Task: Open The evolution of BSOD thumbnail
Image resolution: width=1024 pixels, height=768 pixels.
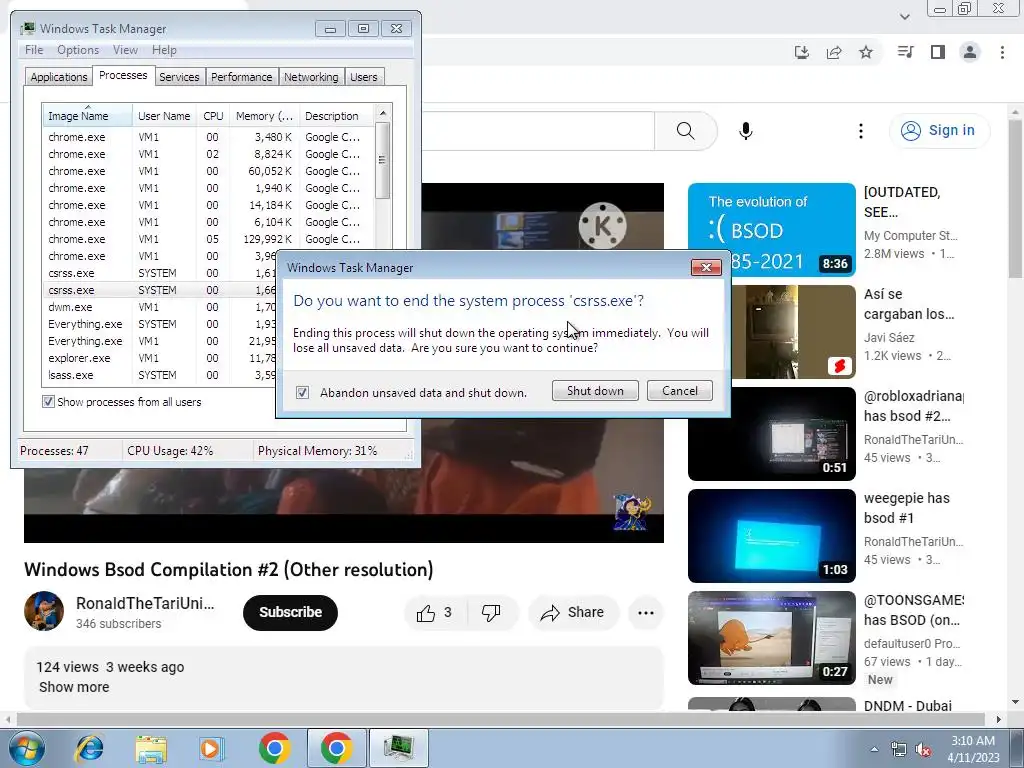Action: 771,230
